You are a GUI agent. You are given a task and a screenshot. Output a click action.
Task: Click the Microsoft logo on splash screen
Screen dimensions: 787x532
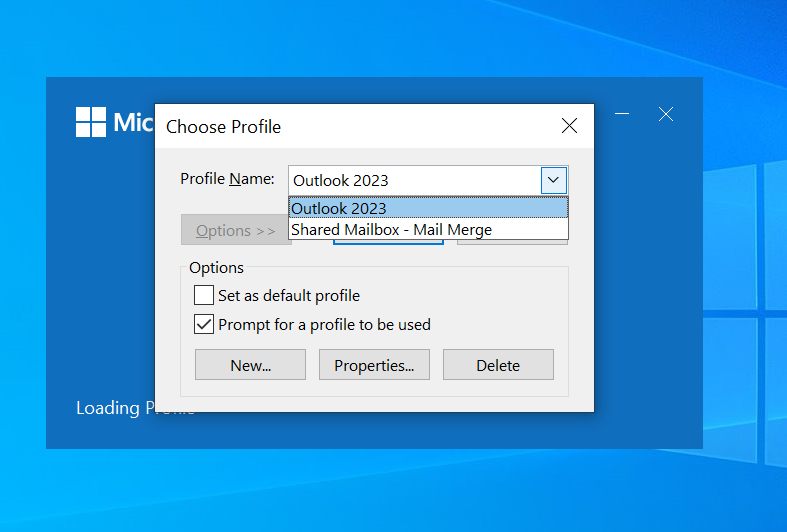(91, 122)
